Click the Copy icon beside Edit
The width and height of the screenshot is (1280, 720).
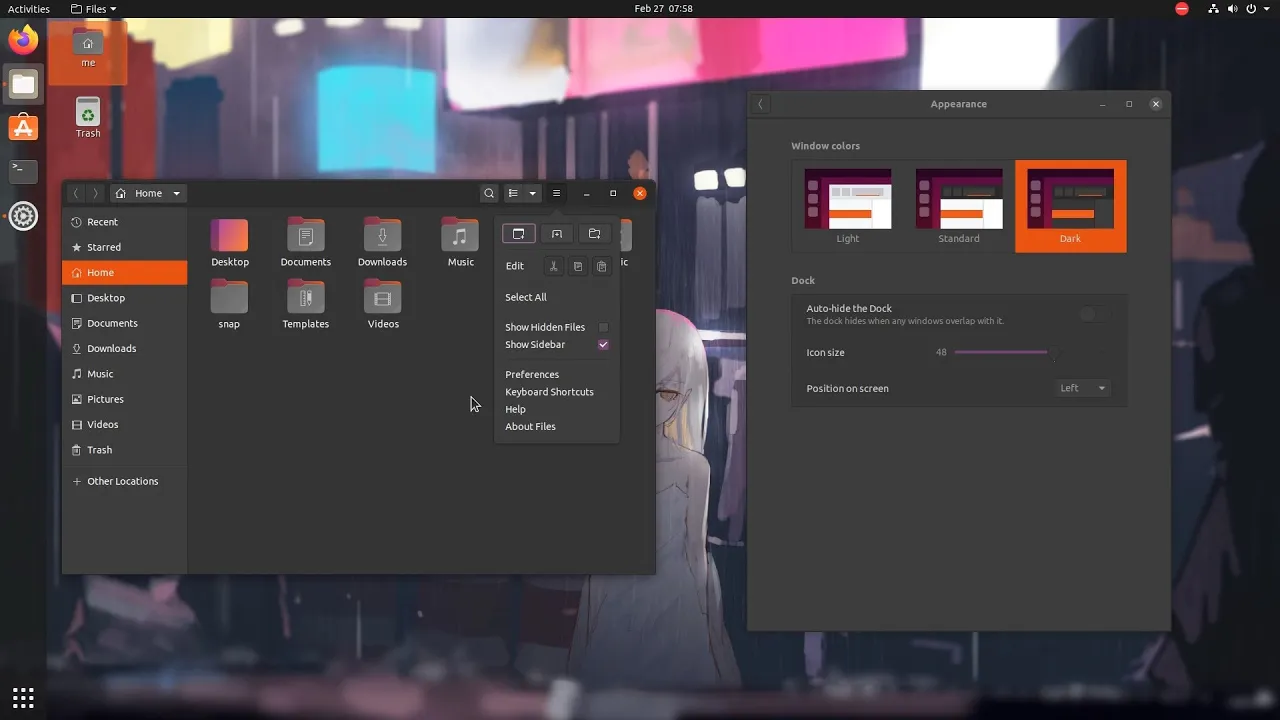click(x=577, y=266)
